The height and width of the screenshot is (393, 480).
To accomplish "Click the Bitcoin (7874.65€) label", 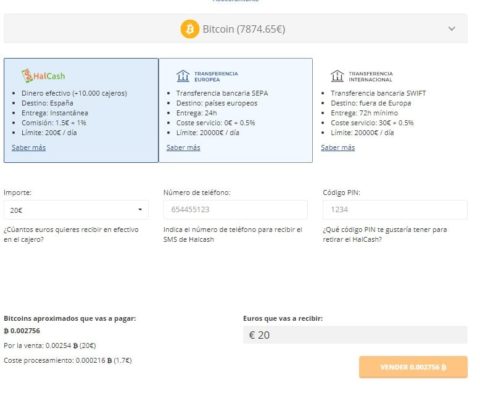I will [x=244, y=29].
